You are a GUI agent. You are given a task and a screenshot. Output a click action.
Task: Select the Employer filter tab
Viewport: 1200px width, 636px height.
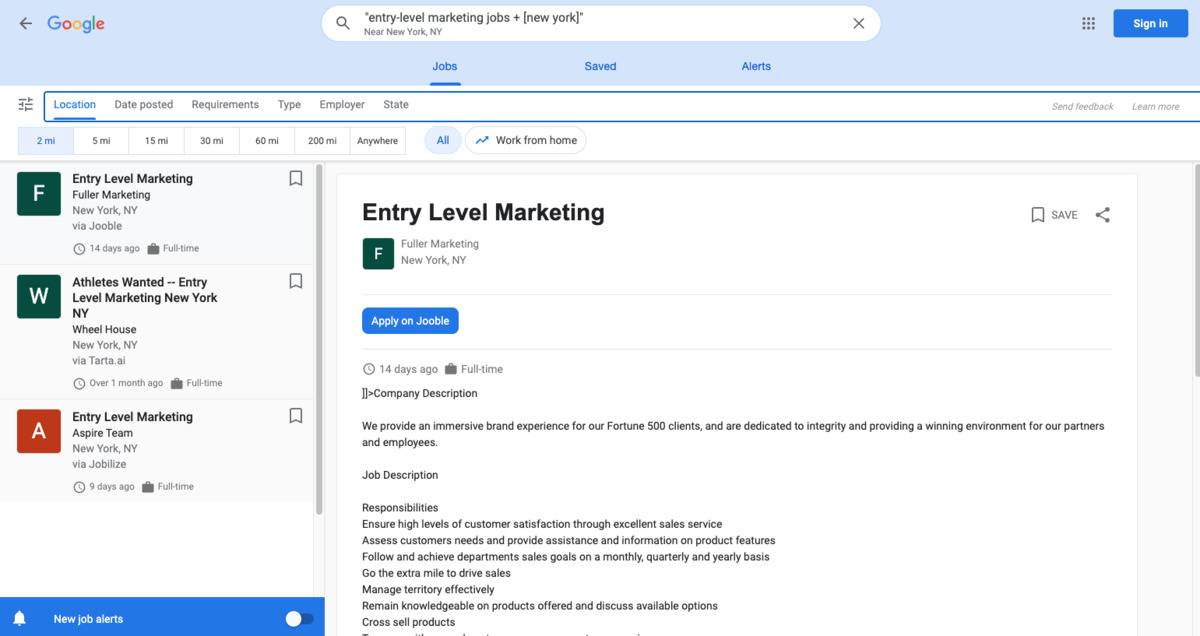coord(342,104)
